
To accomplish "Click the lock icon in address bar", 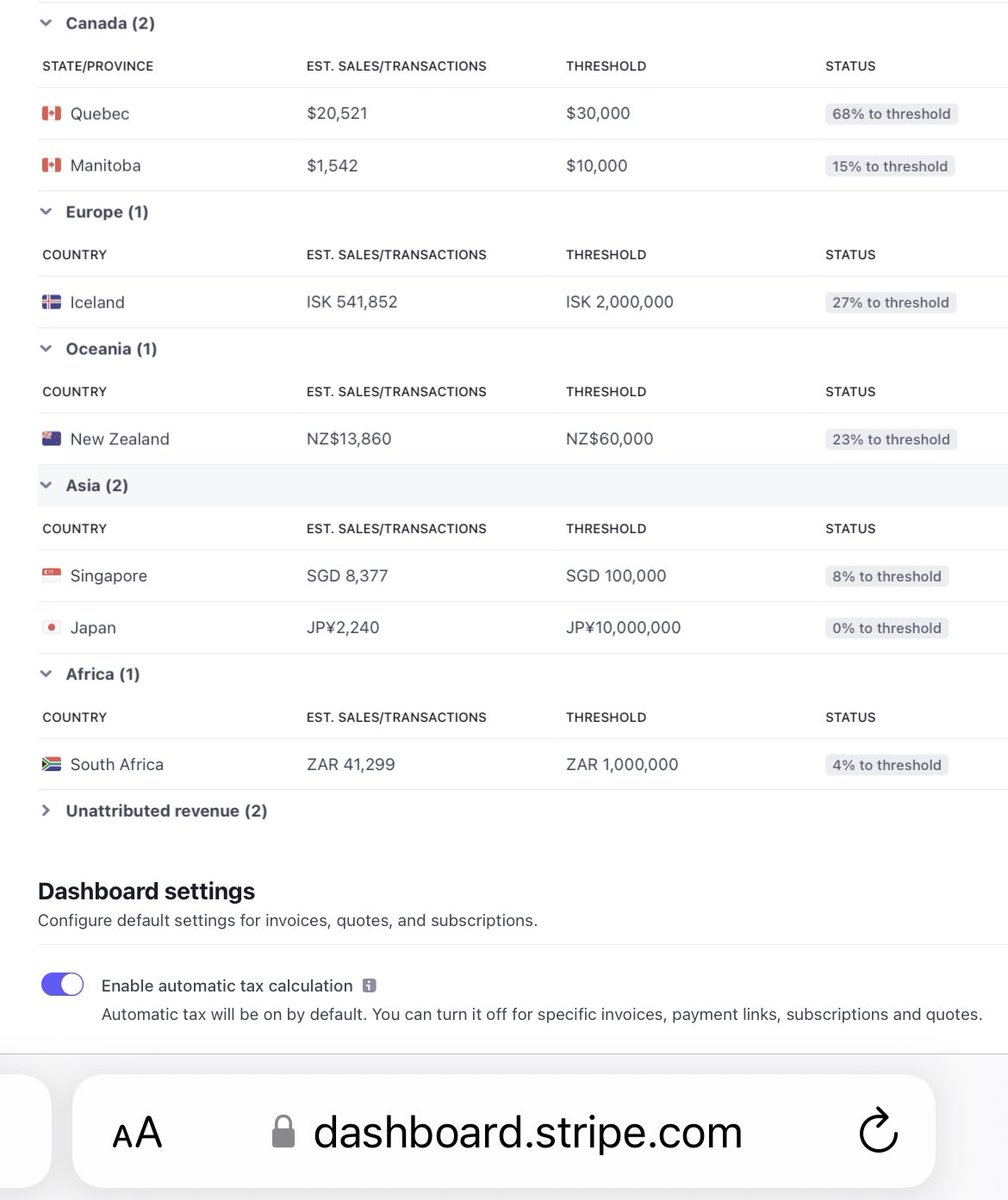I will click(284, 1133).
